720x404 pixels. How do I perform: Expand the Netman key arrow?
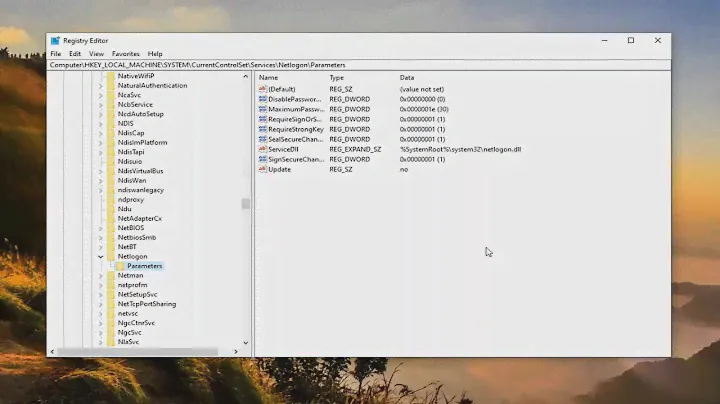pyautogui.click(x=100, y=275)
